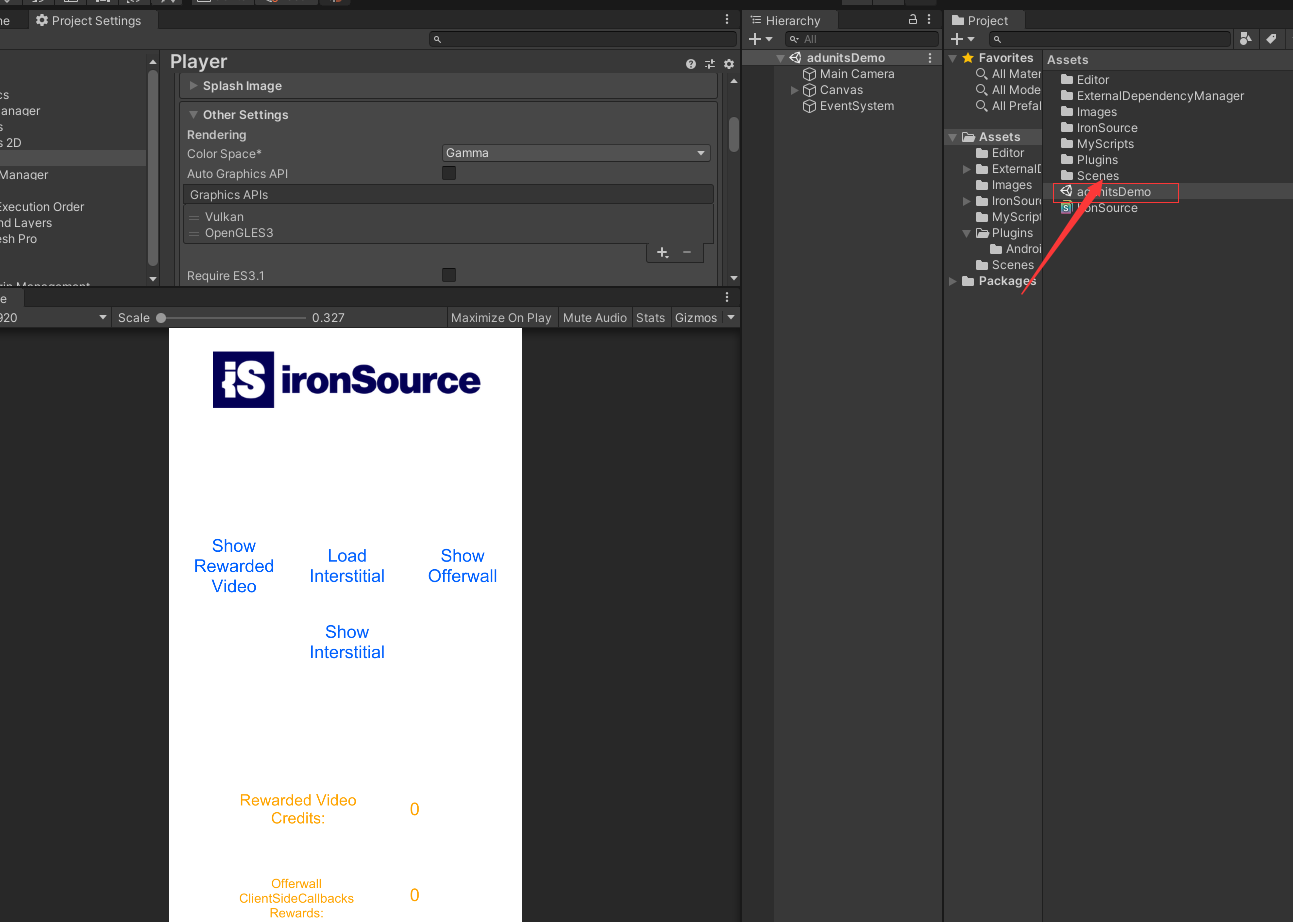Open Color Space Gamma dropdown
The image size is (1293, 922).
576,153
